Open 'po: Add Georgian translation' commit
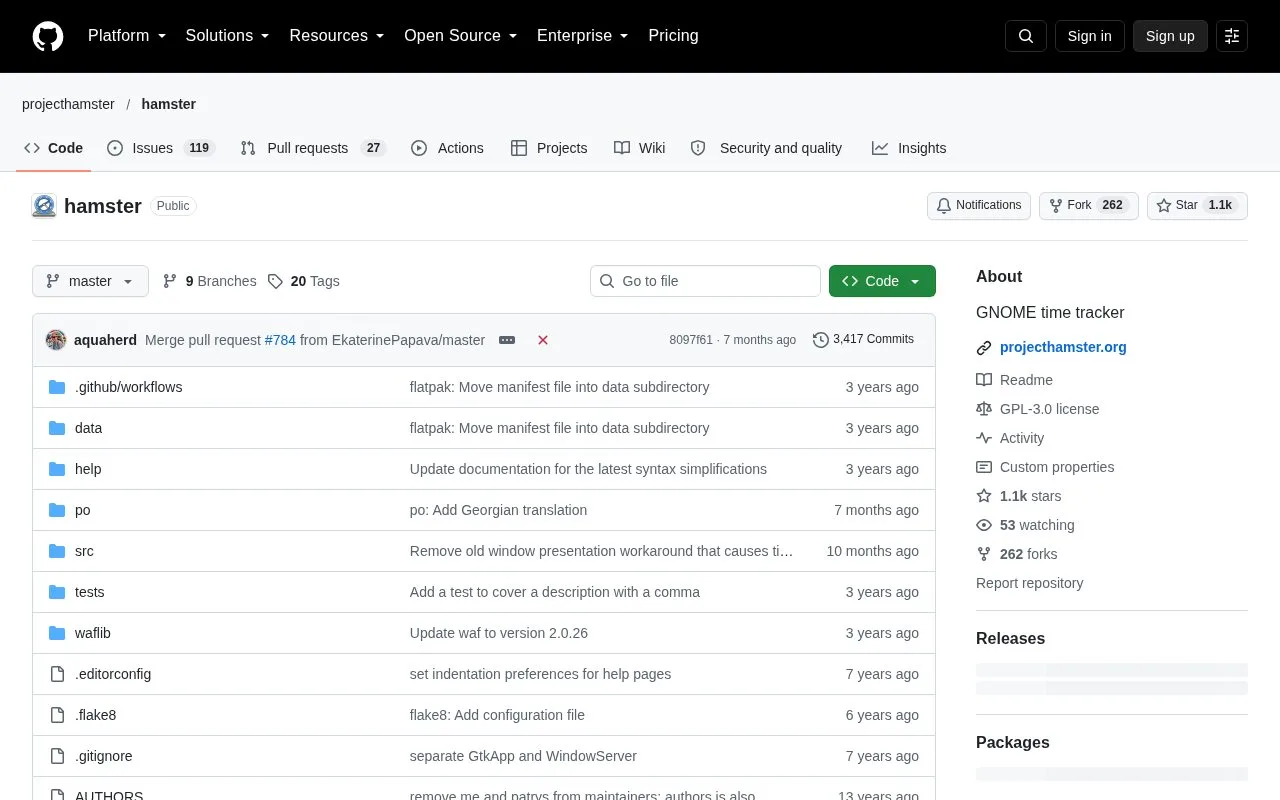This screenshot has height=800, width=1280. click(x=498, y=510)
